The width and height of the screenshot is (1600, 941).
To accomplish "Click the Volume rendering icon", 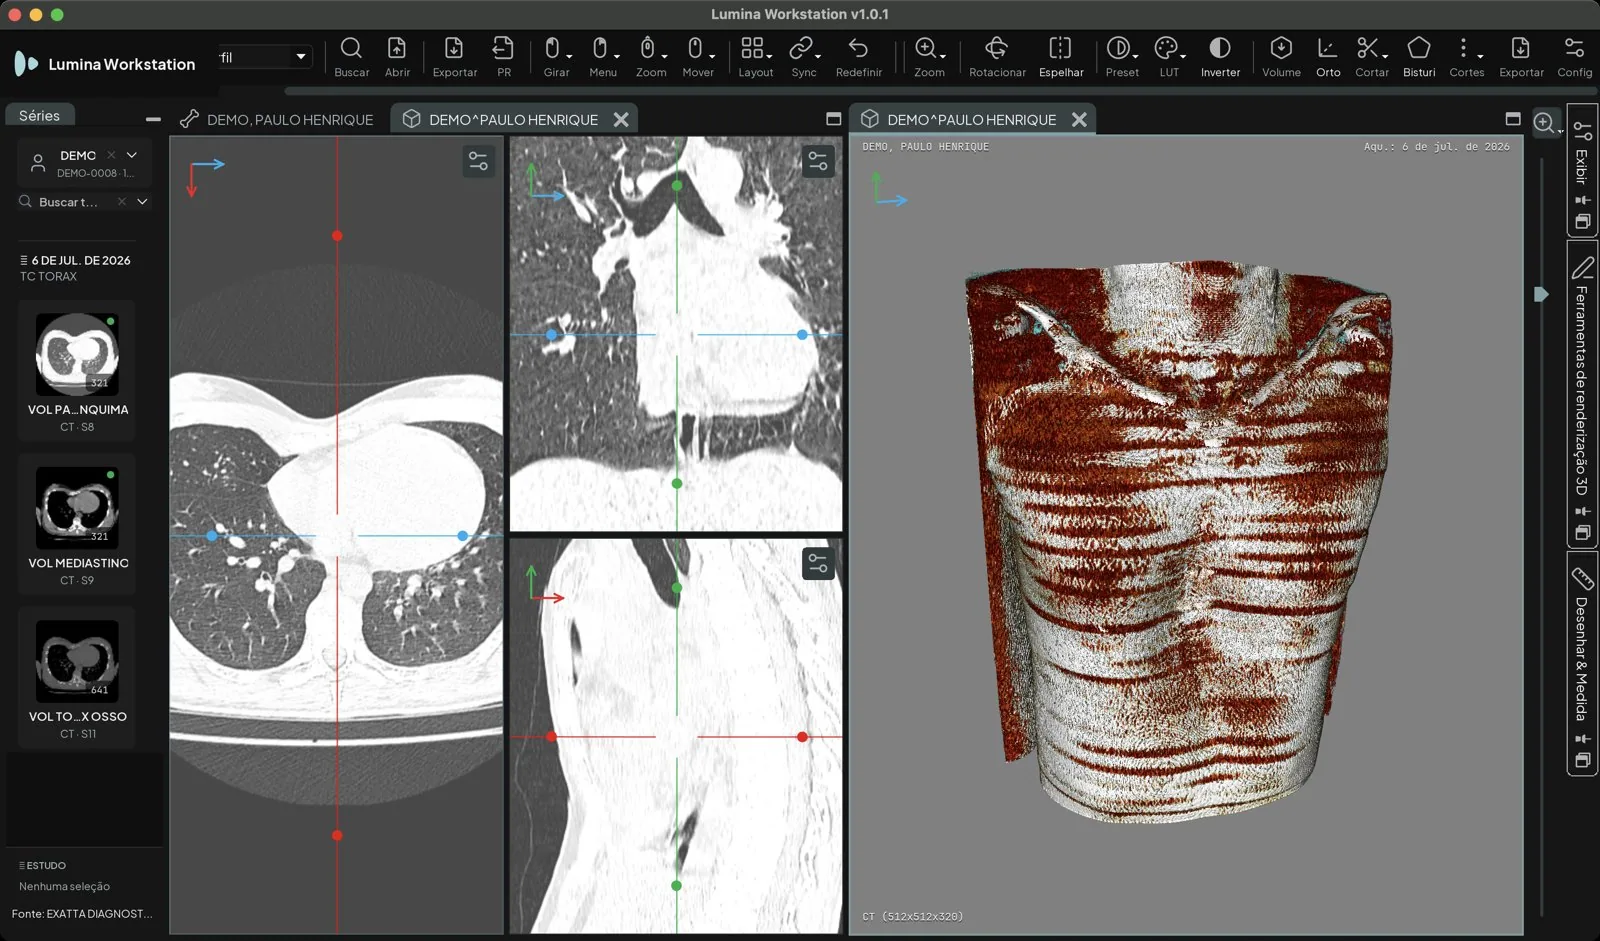I will point(1281,57).
